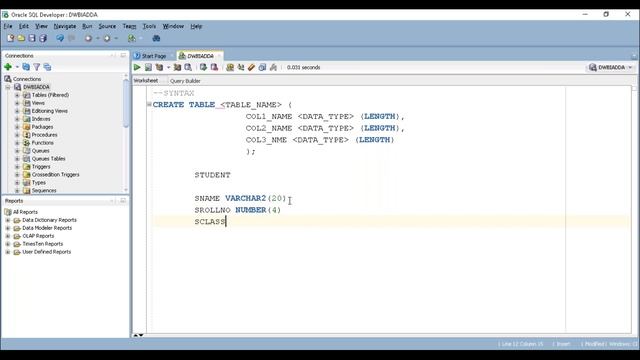
Task: Open the File menu
Action: point(8,26)
